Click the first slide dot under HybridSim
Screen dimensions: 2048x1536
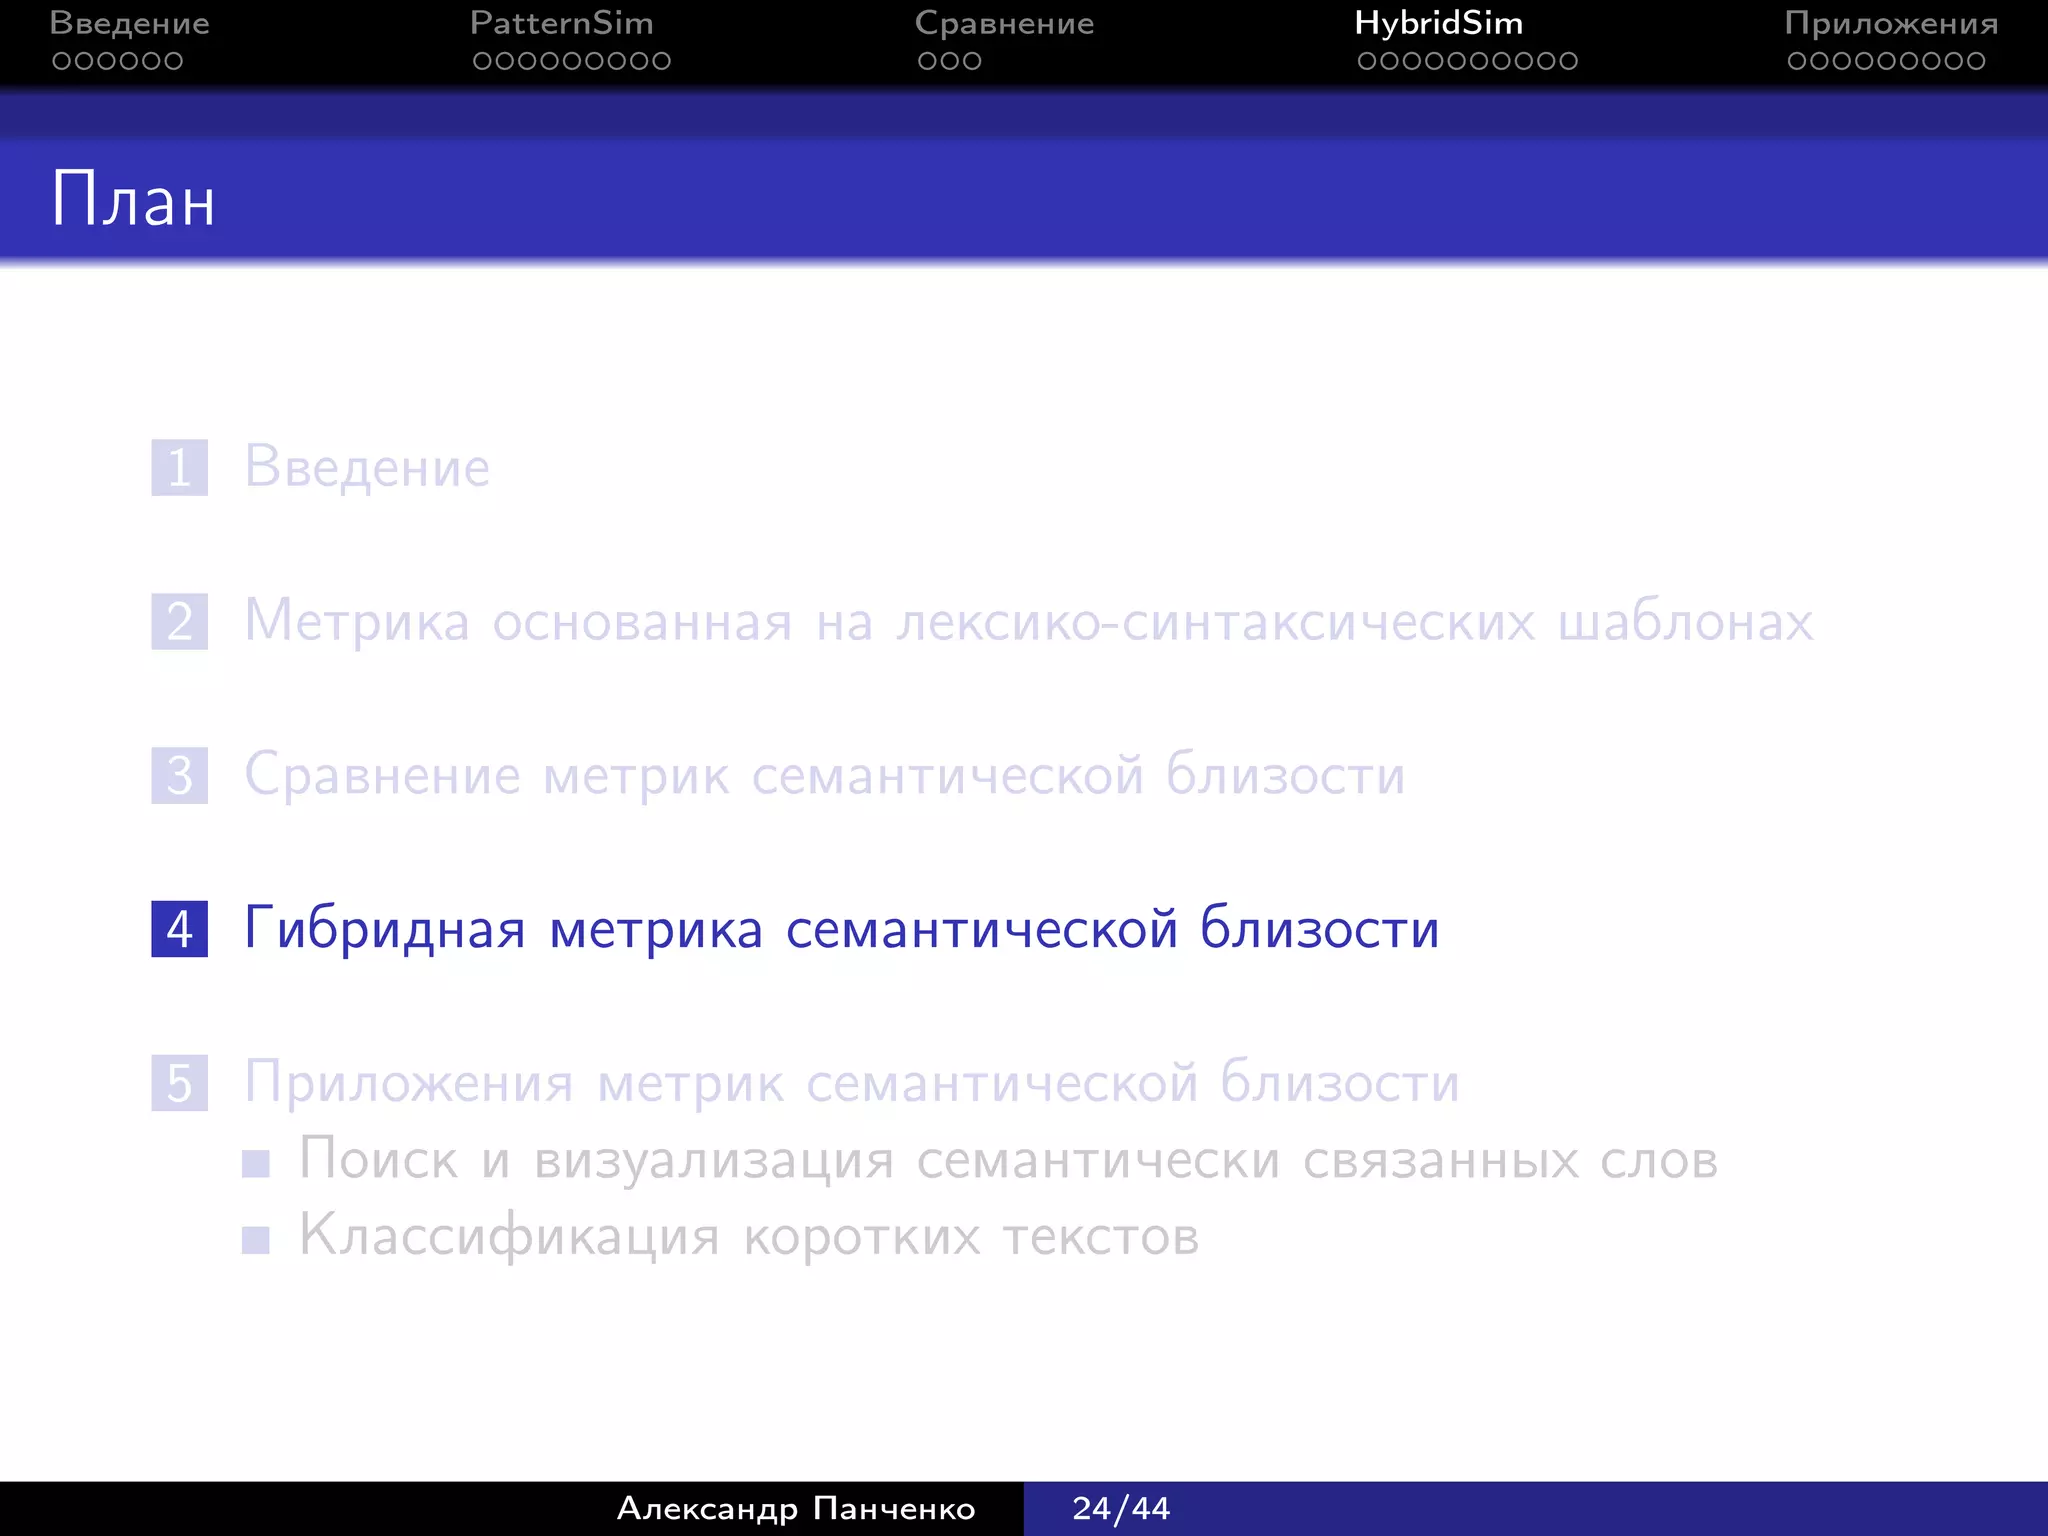[1367, 61]
